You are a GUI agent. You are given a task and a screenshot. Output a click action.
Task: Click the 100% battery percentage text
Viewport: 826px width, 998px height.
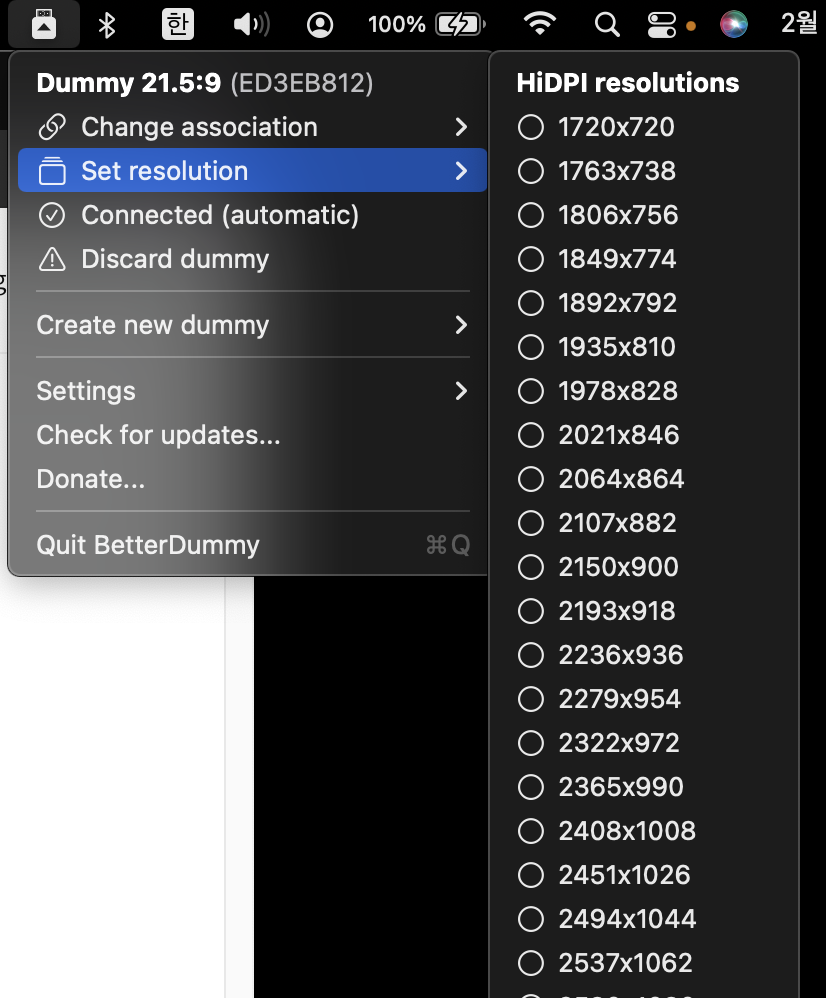tap(396, 25)
